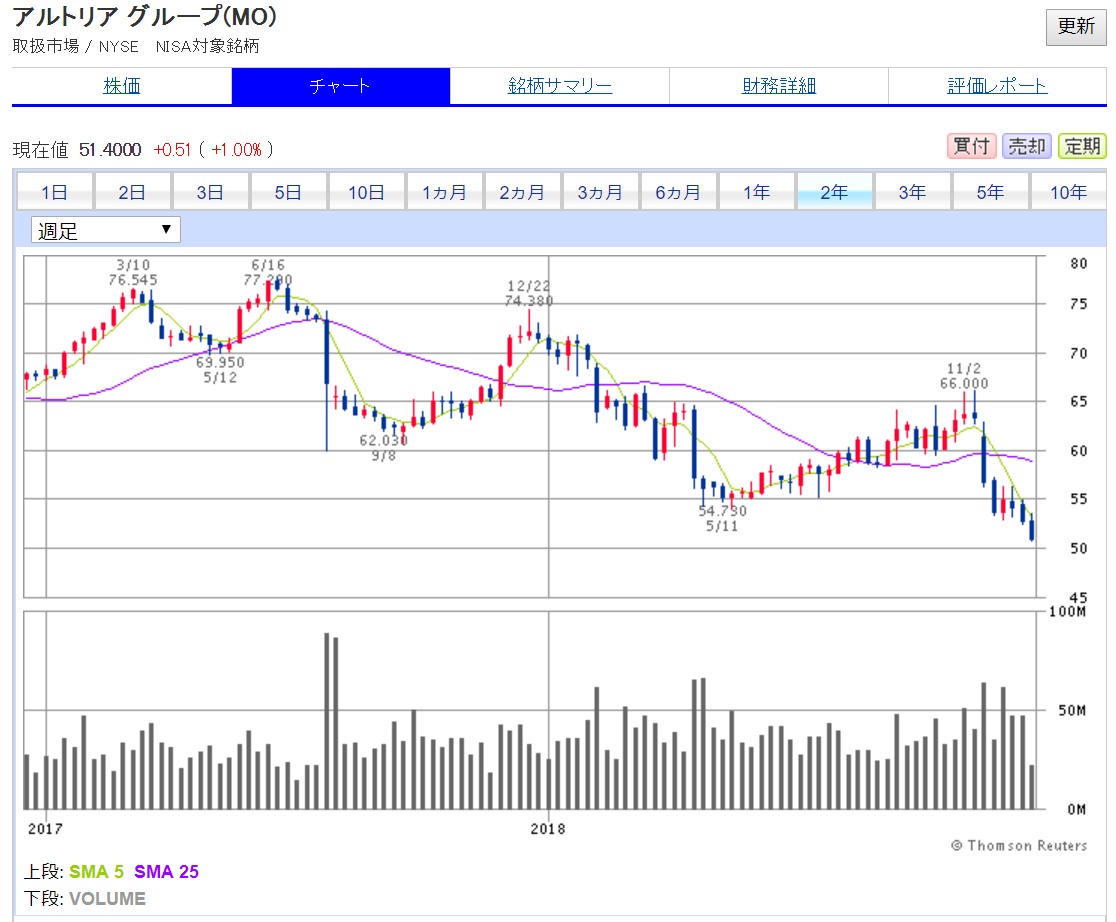The image size is (1116, 922).
Task: Select the 5日 chart period
Action: point(288,192)
